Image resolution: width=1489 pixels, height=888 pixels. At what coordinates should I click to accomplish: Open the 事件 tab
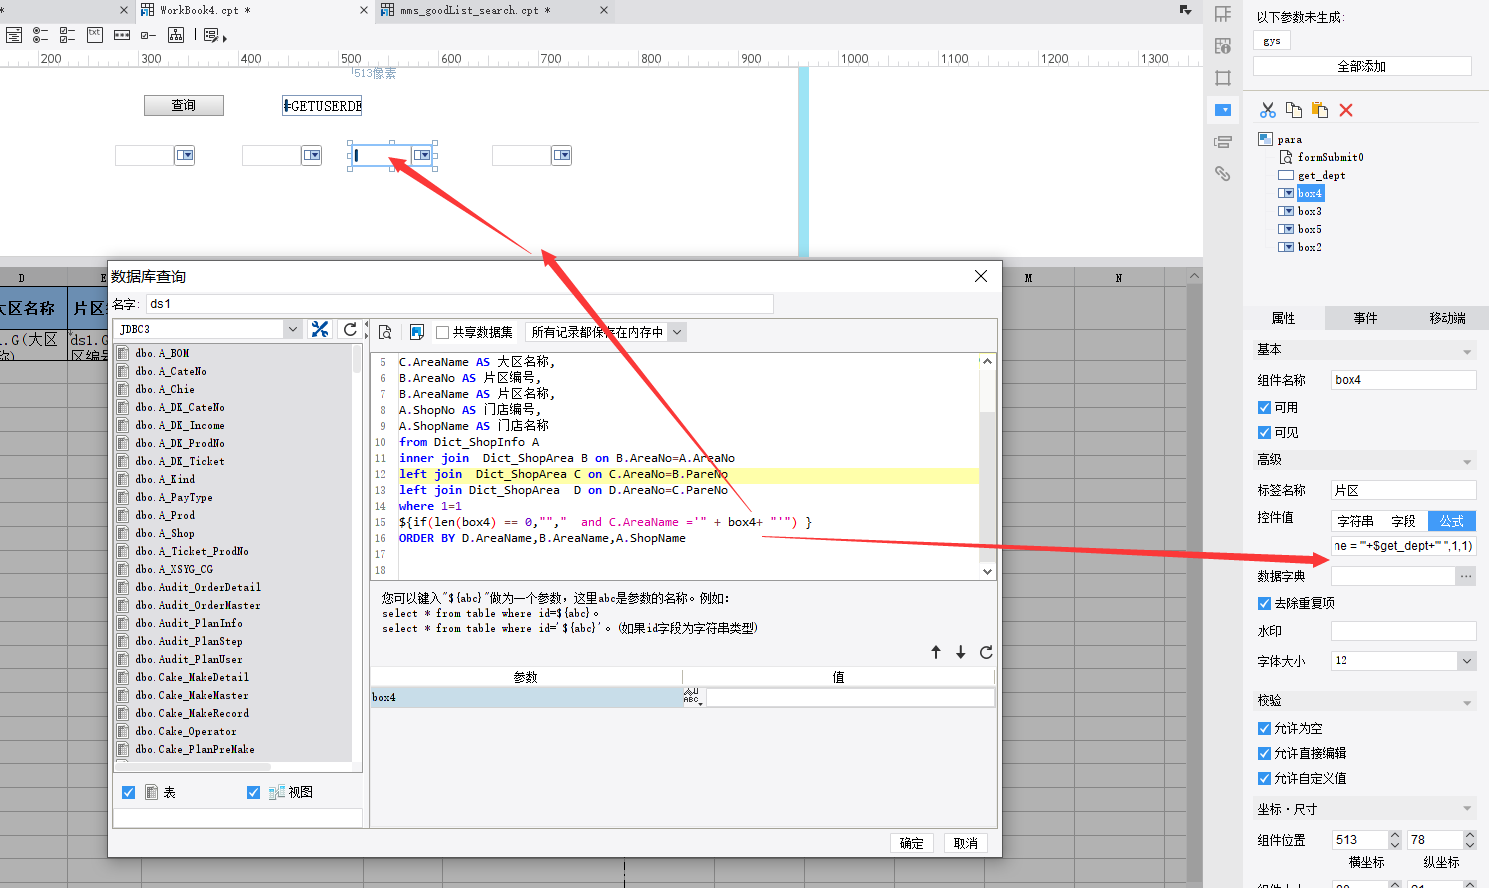[1366, 318]
